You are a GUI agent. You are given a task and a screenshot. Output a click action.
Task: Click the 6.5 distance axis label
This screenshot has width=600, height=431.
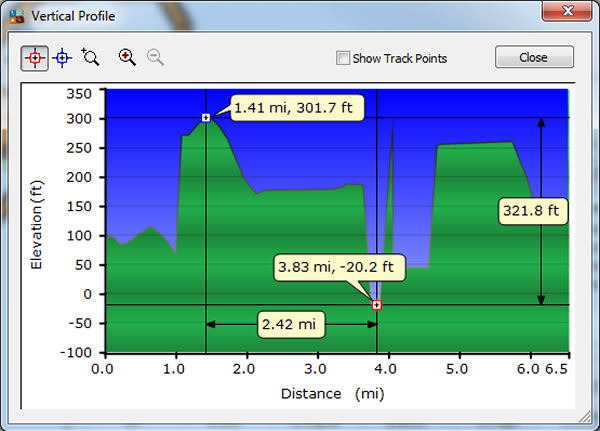556,369
